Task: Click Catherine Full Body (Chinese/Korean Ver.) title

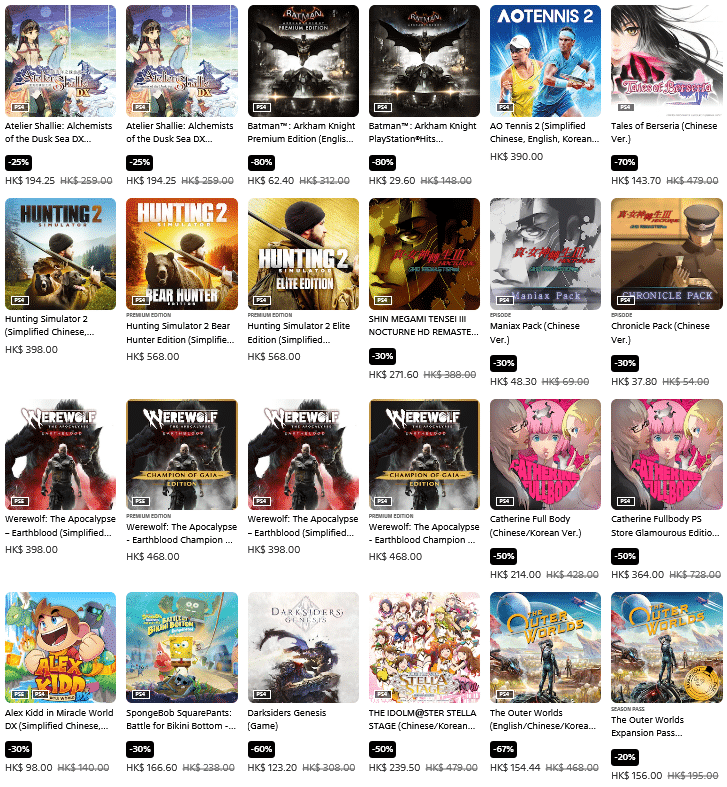Action: (x=535, y=526)
